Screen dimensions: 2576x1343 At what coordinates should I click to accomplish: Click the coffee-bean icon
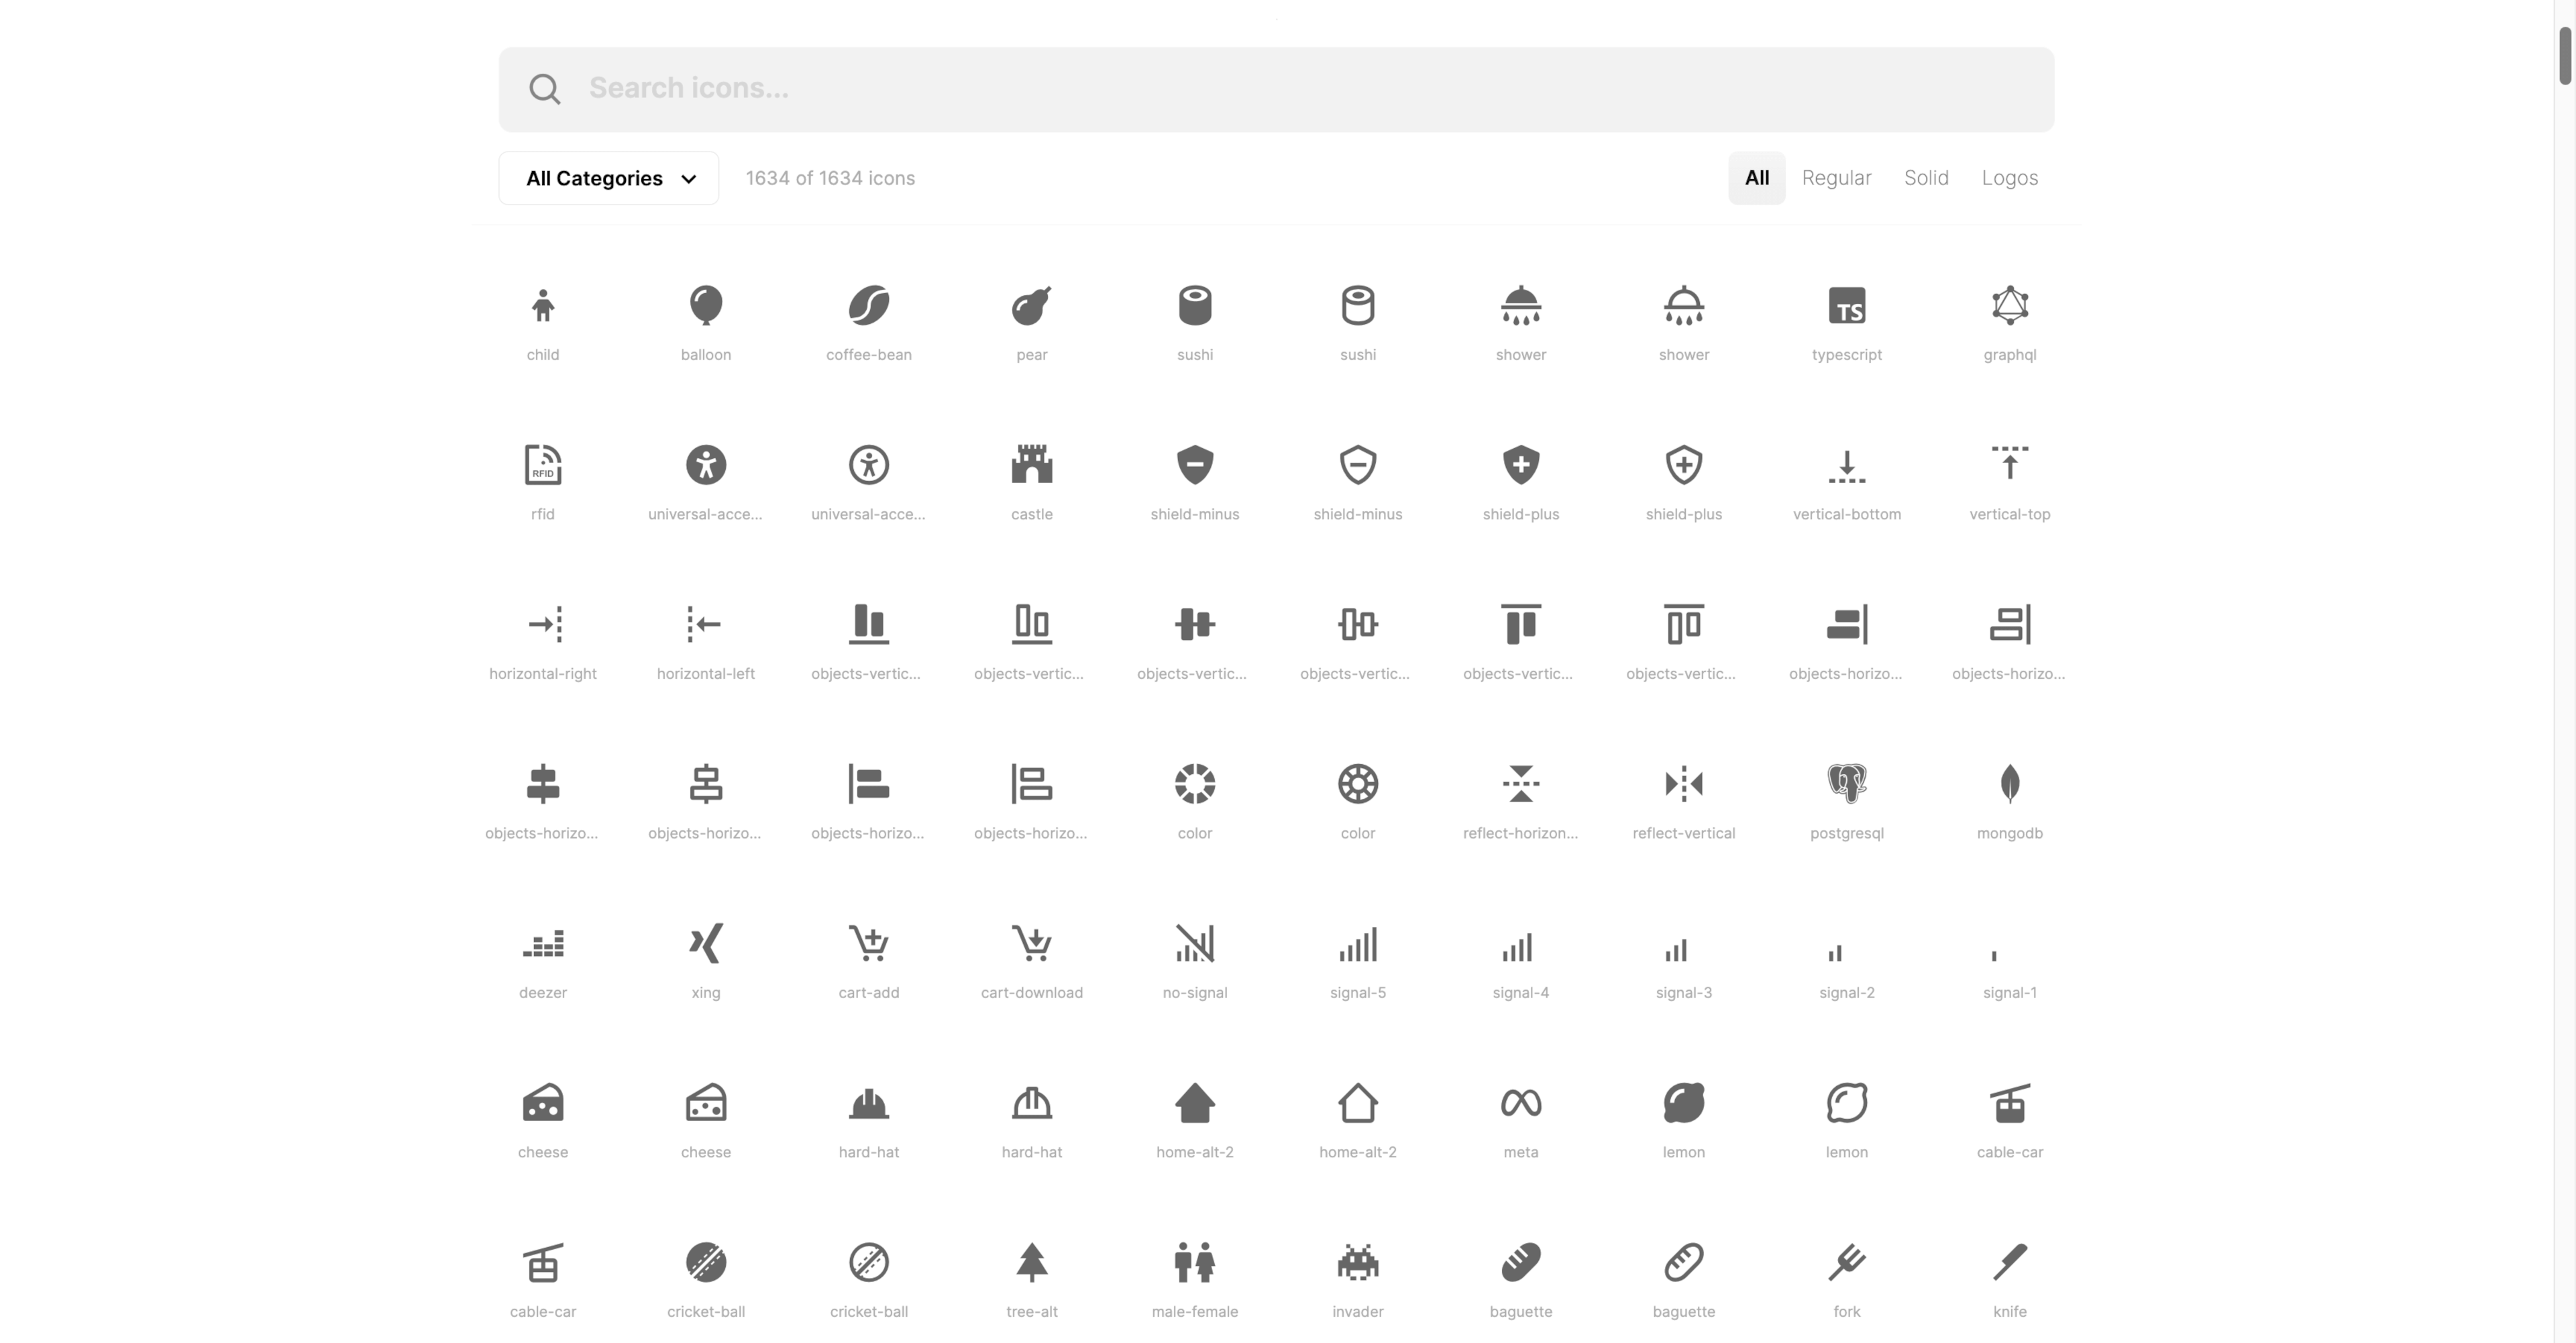[869, 305]
